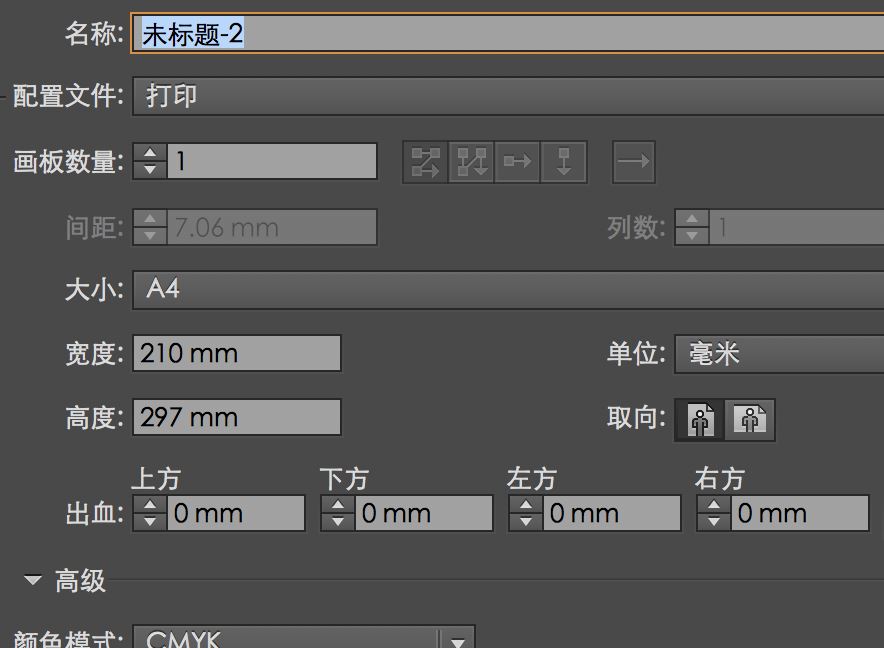Viewport: 884px width, 648px height.
Task: Select the Arrange by Row artboard layout icon
Action: pyautogui.click(x=517, y=161)
